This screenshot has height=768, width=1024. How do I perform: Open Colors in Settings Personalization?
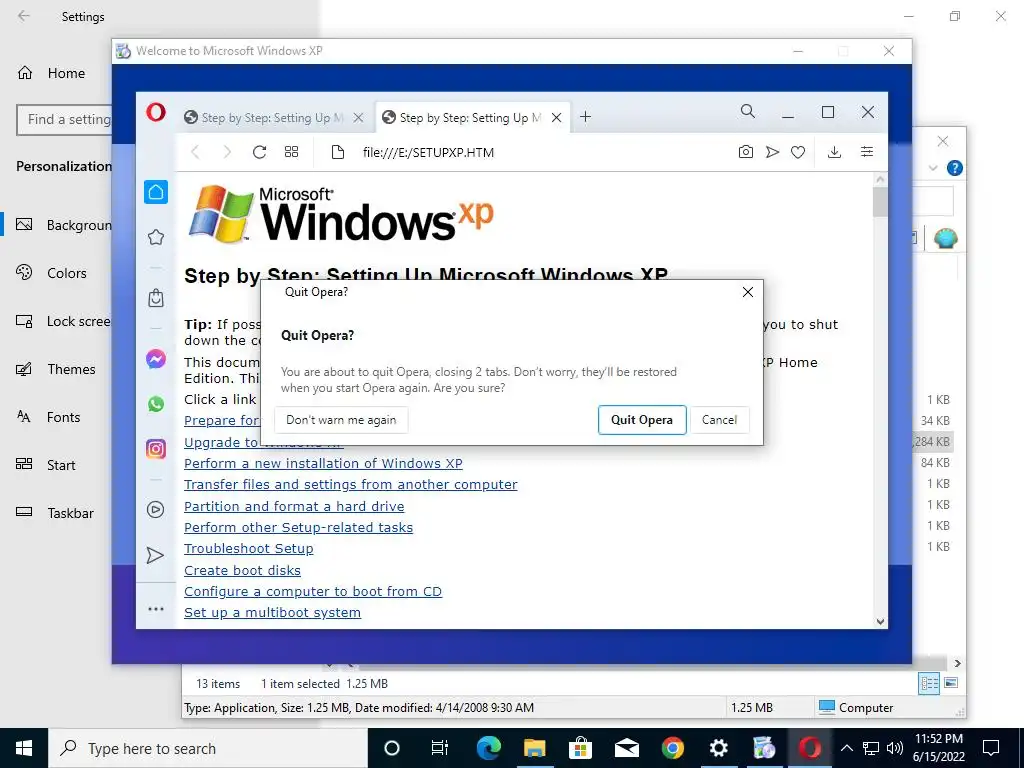[52, 273]
